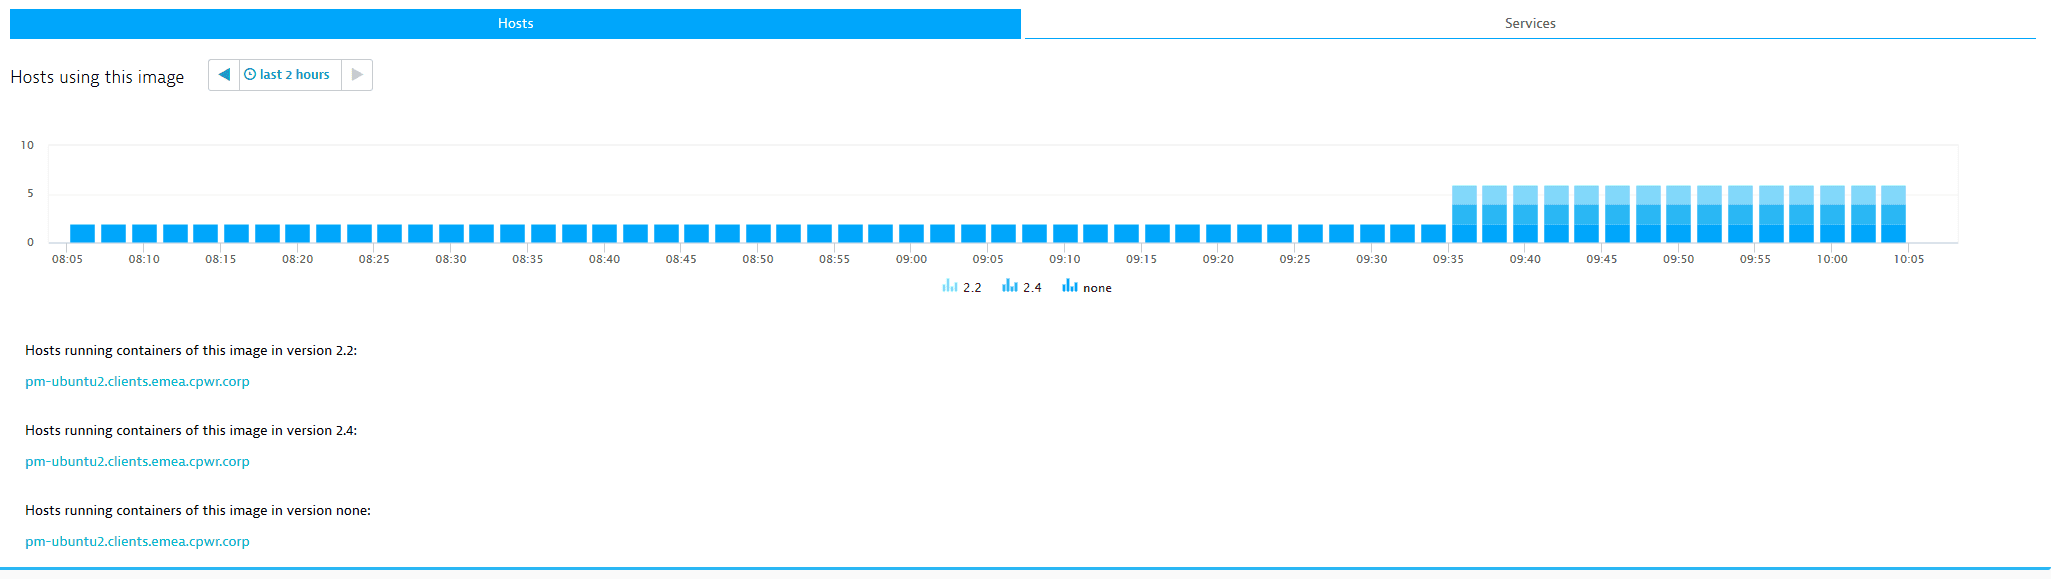This screenshot has width=2059, height=579.
Task: Select the stacked chart bar at 09:40
Action: (x=1525, y=214)
